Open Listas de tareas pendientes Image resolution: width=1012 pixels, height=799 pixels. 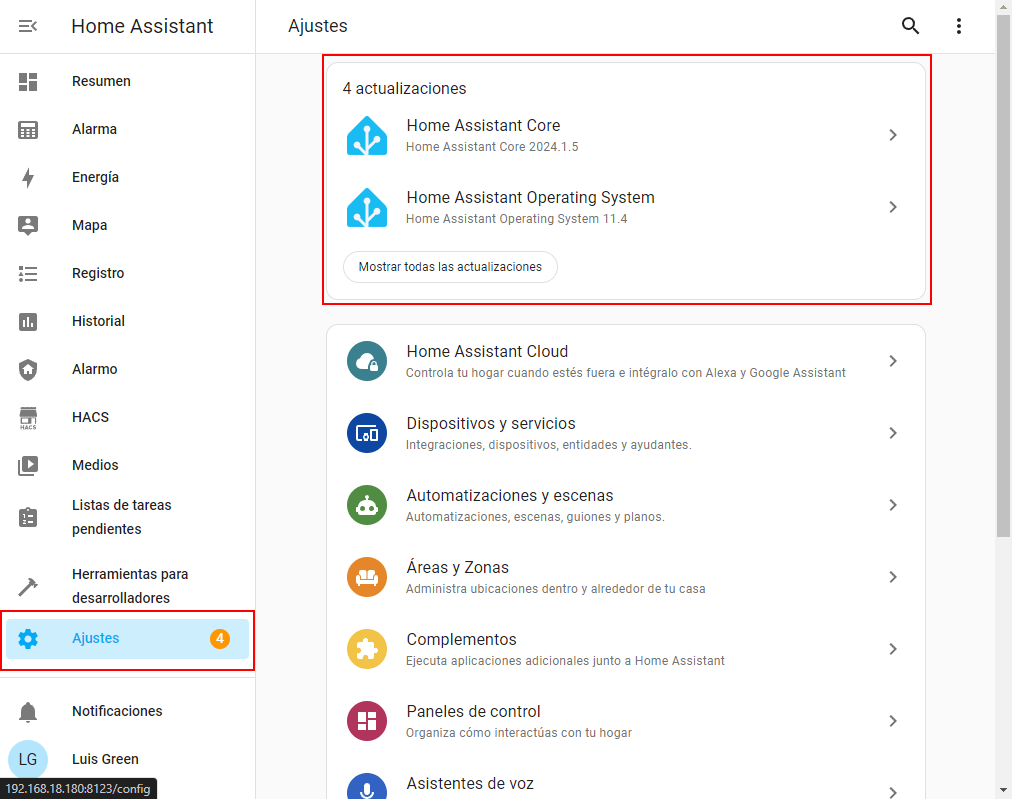pos(127,517)
